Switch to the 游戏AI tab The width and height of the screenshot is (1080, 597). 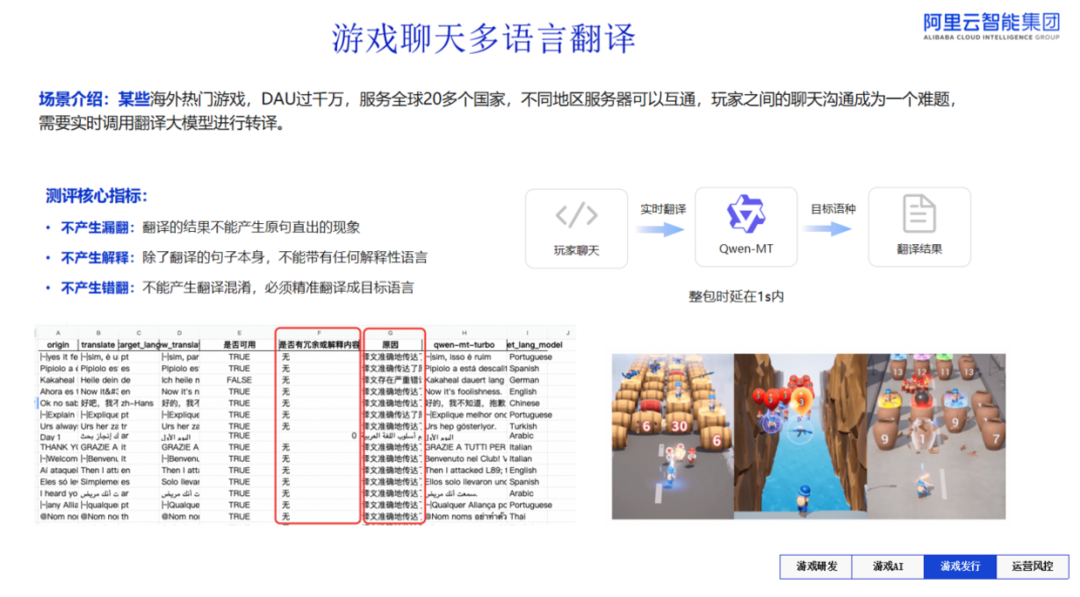click(889, 567)
